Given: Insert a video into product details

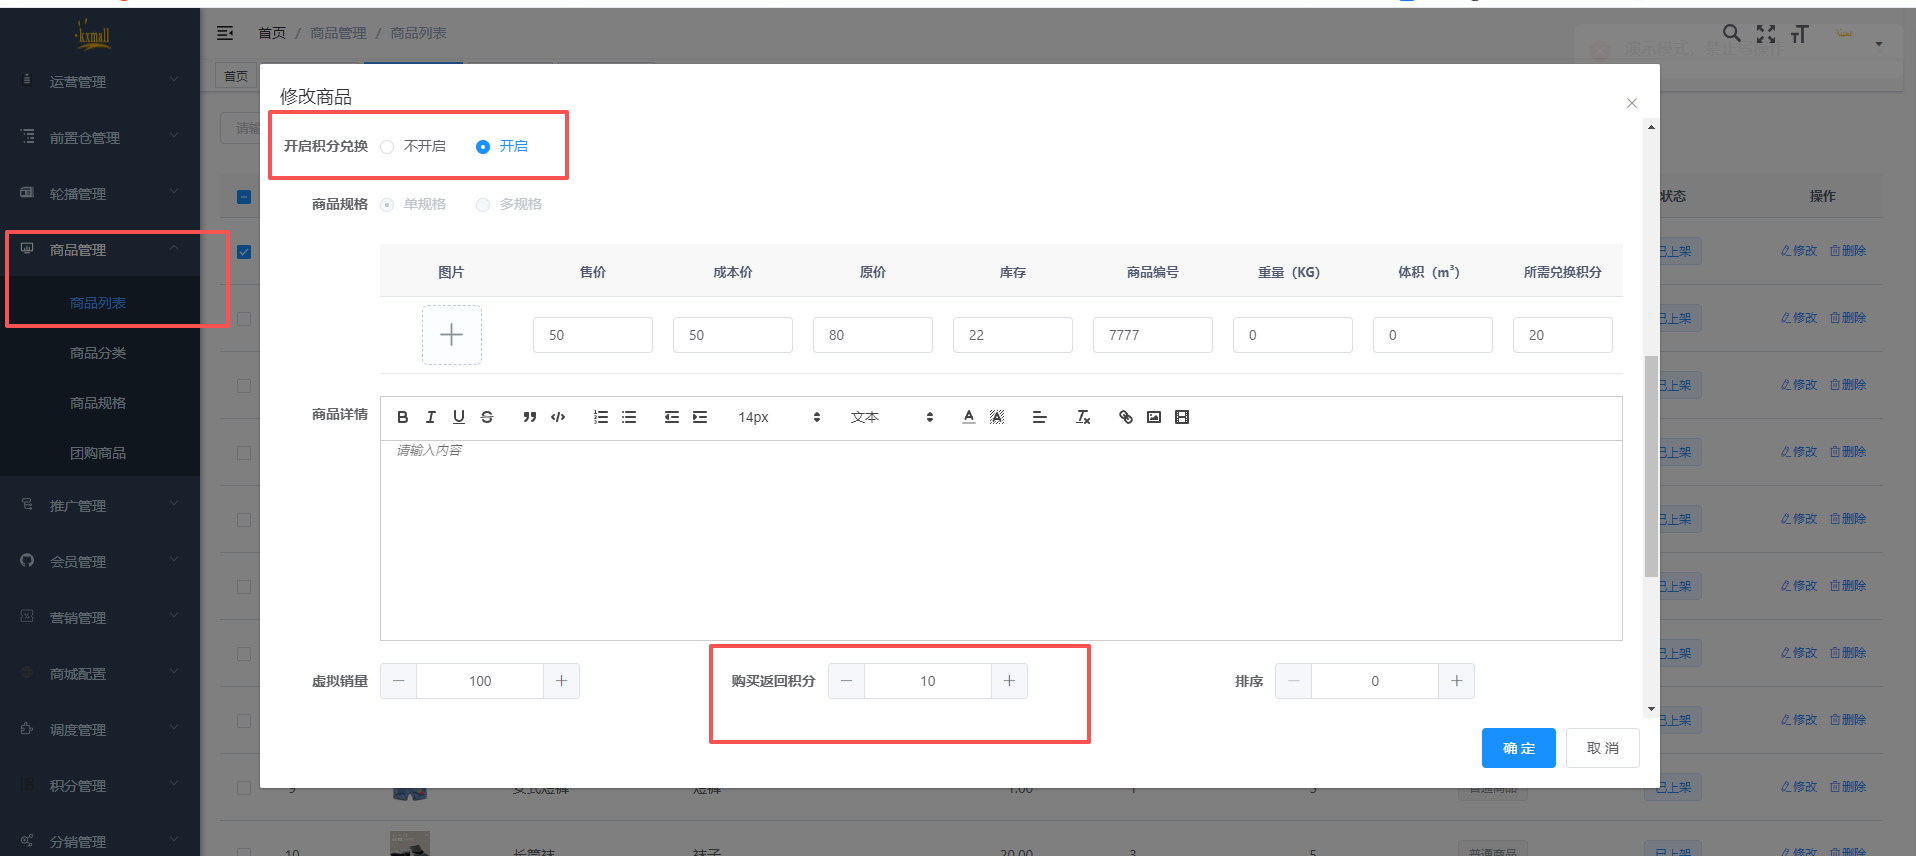Looking at the screenshot, I should [x=1182, y=417].
